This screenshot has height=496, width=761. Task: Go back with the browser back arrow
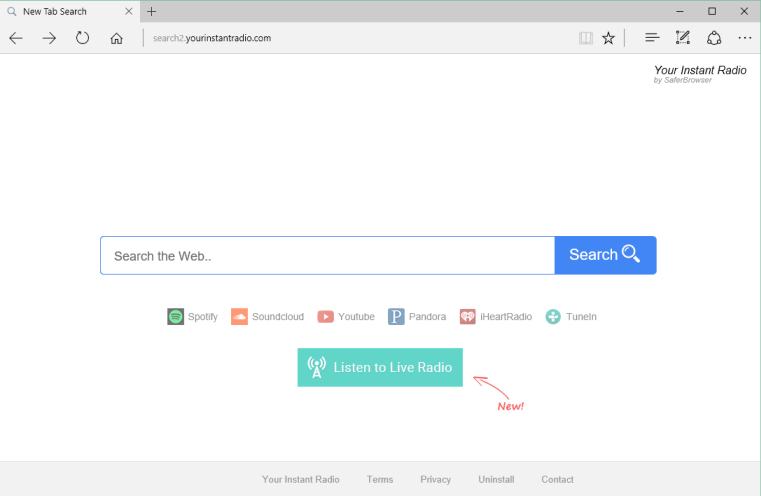16,38
